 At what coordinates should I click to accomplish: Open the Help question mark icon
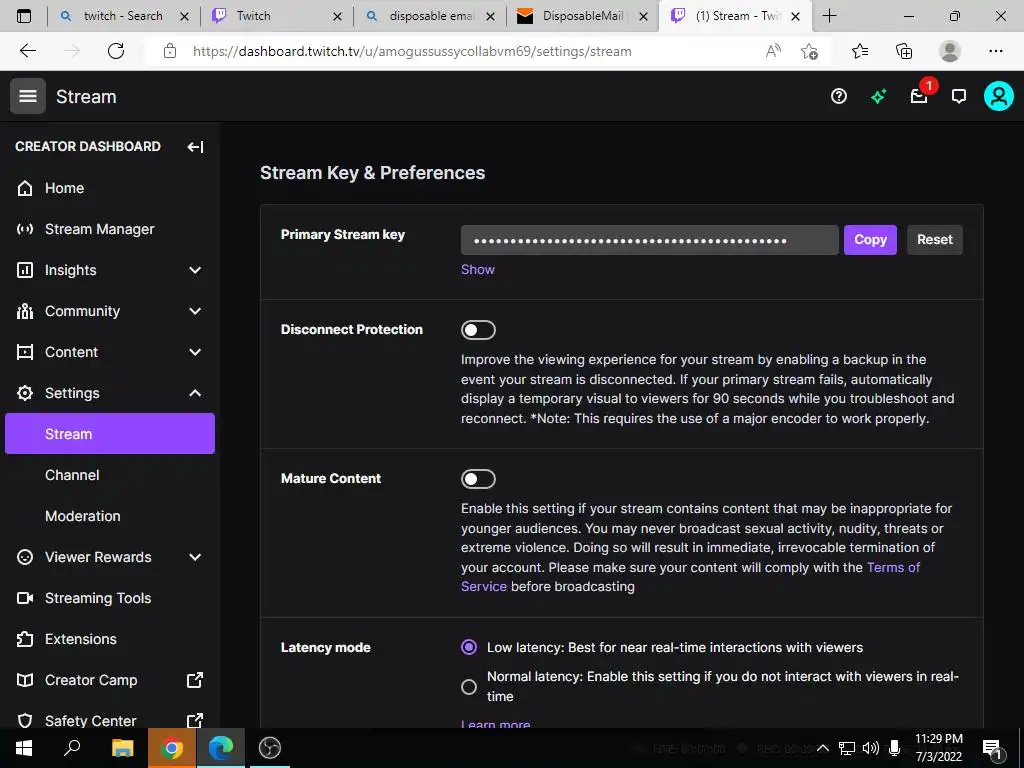(x=839, y=97)
